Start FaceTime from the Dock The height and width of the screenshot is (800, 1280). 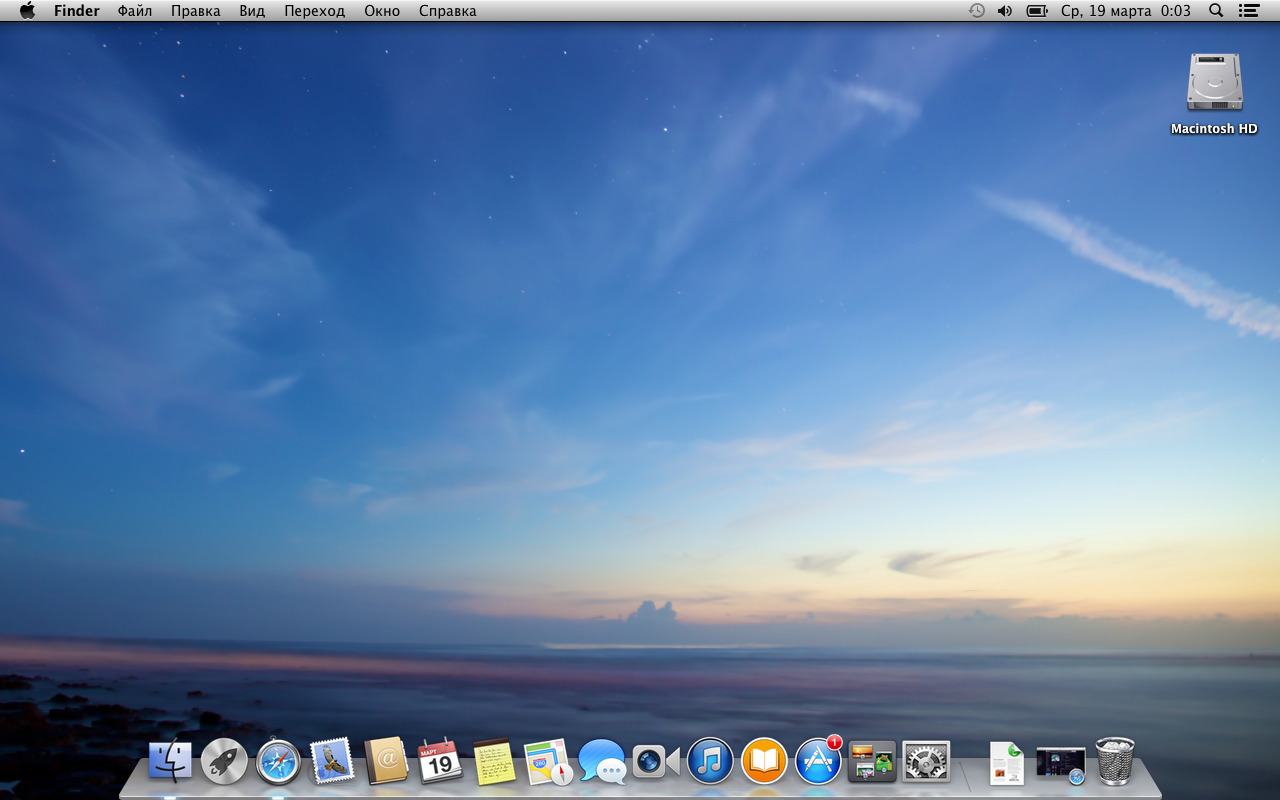(x=656, y=762)
